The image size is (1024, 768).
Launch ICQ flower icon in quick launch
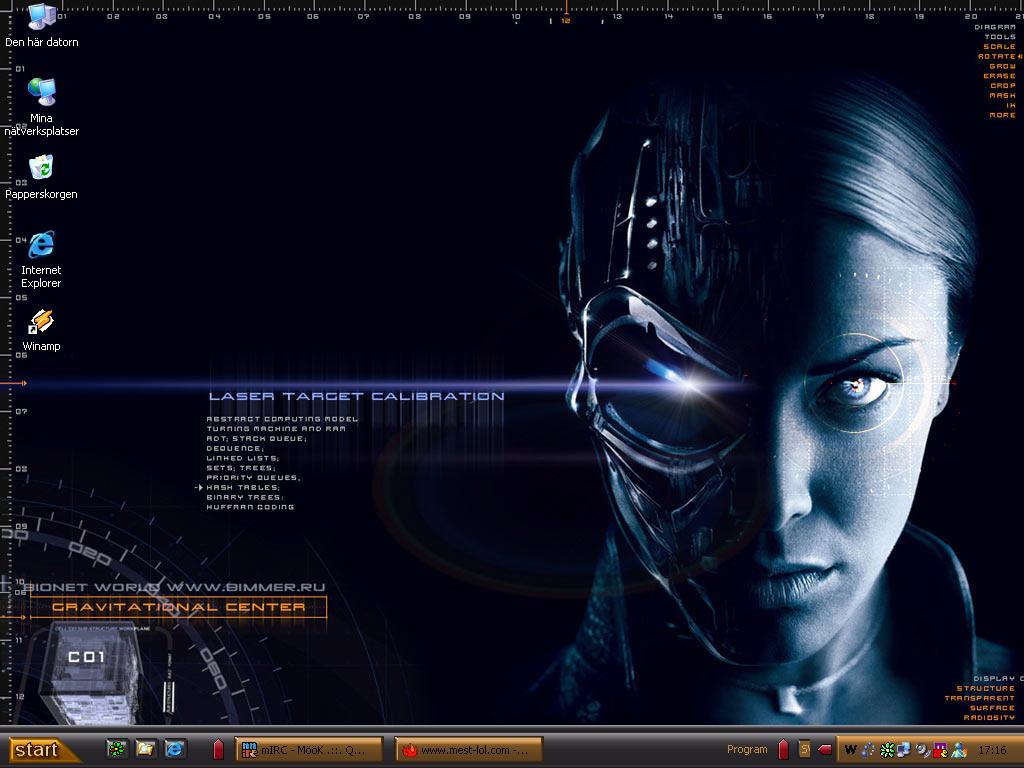point(117,749)
